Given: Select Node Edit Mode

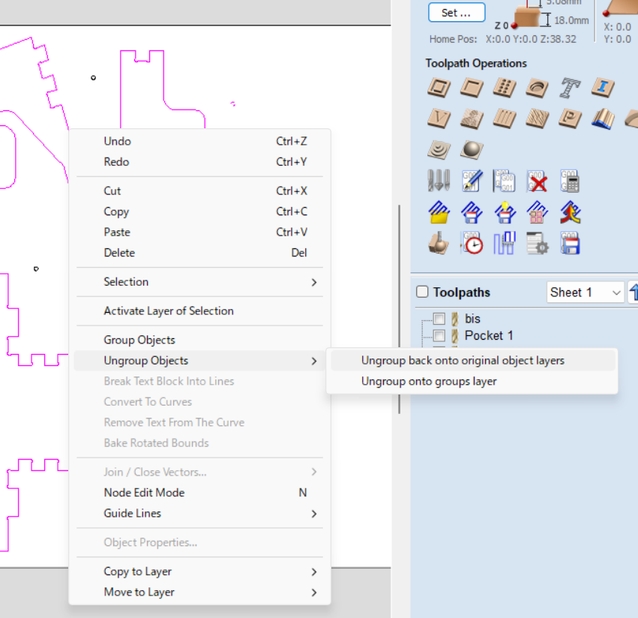Looking at the screenshot, I should tap(199, 493).
